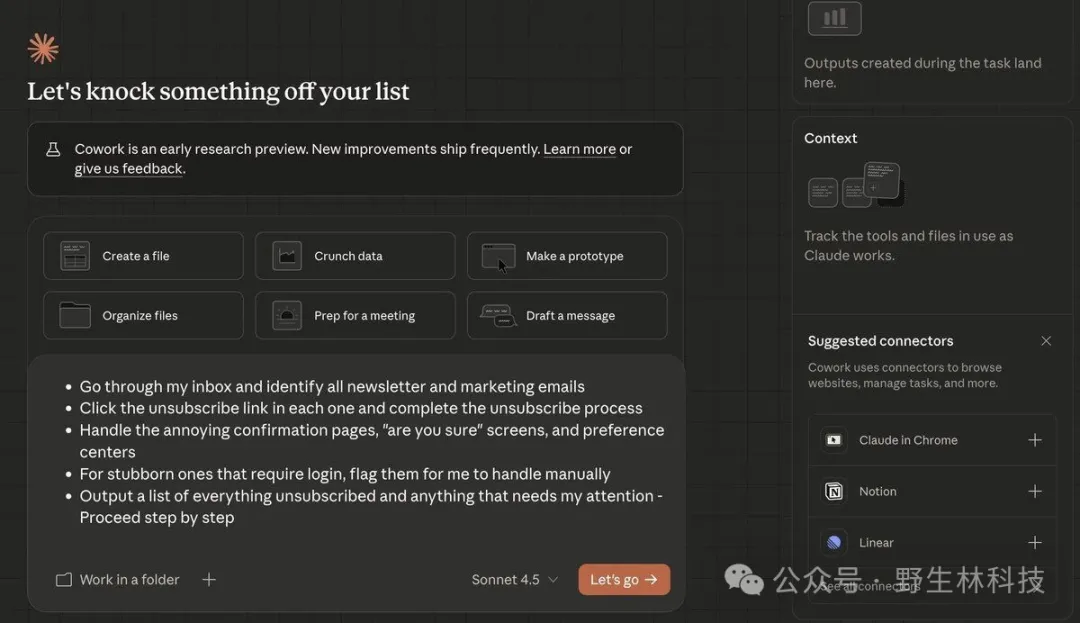
Task: Choose the Make a prototype suggestion
Action: coord(567,256)
